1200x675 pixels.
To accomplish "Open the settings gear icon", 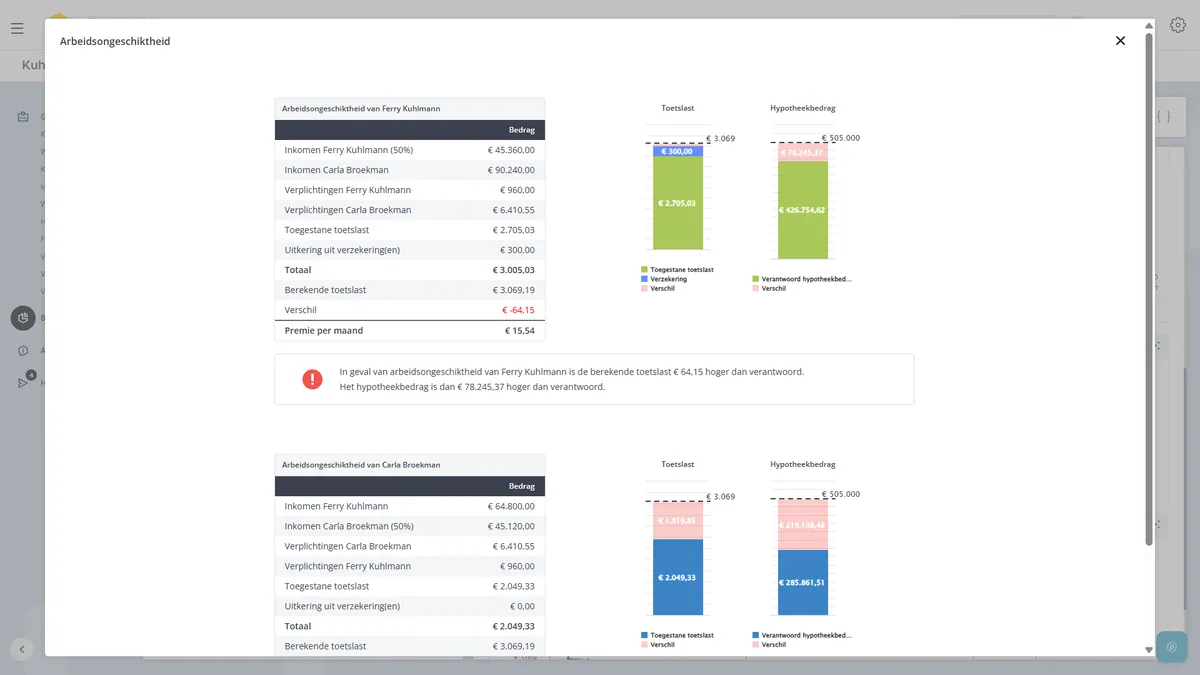I will point(1177,26).
